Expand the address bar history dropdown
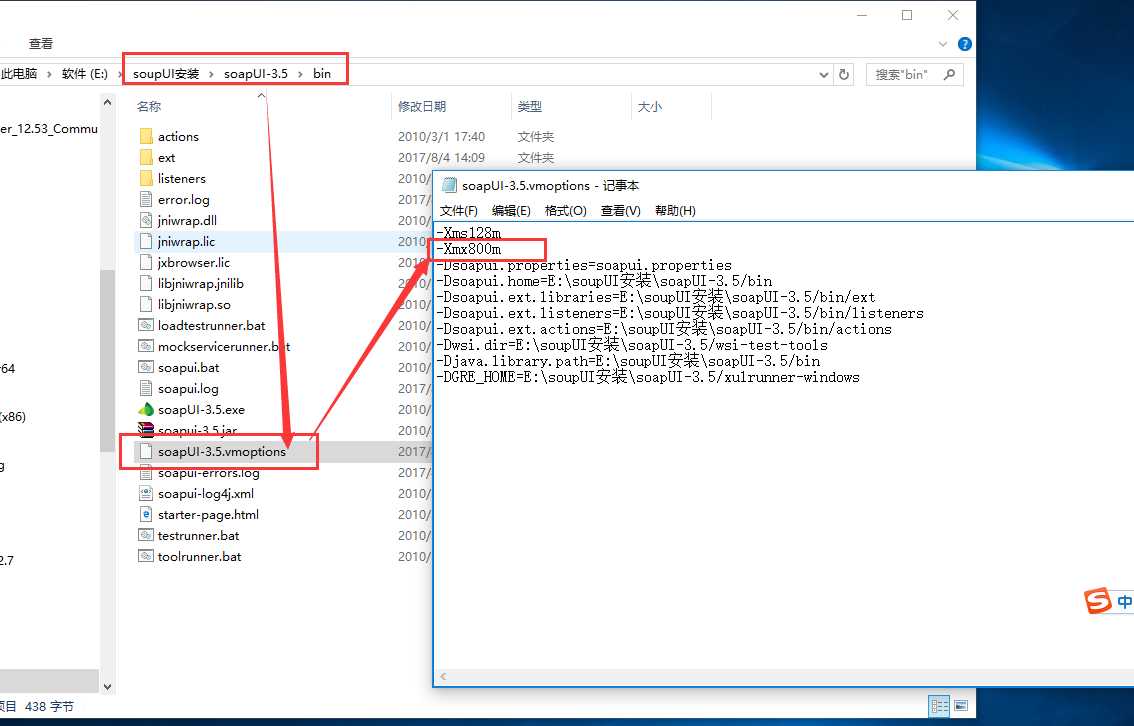The height and width of the screenshot is (726, 1134). 823,74
